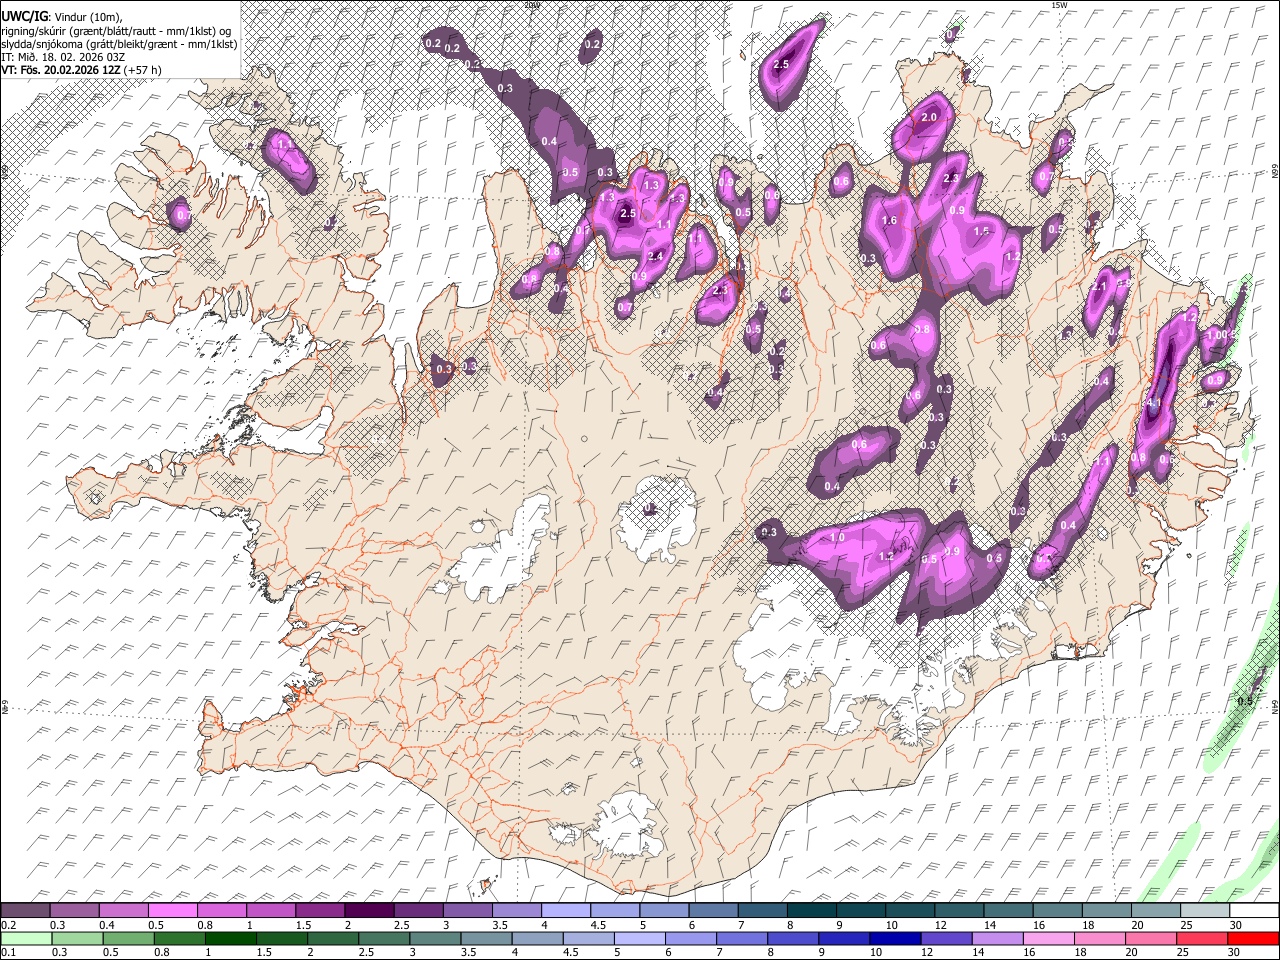The width and height of the screenshot is (1280, 960).
Task: Select the dark teal swatch labeled 8 in the purple legend row
Action: pyautogui.click(x=811, y=911)
